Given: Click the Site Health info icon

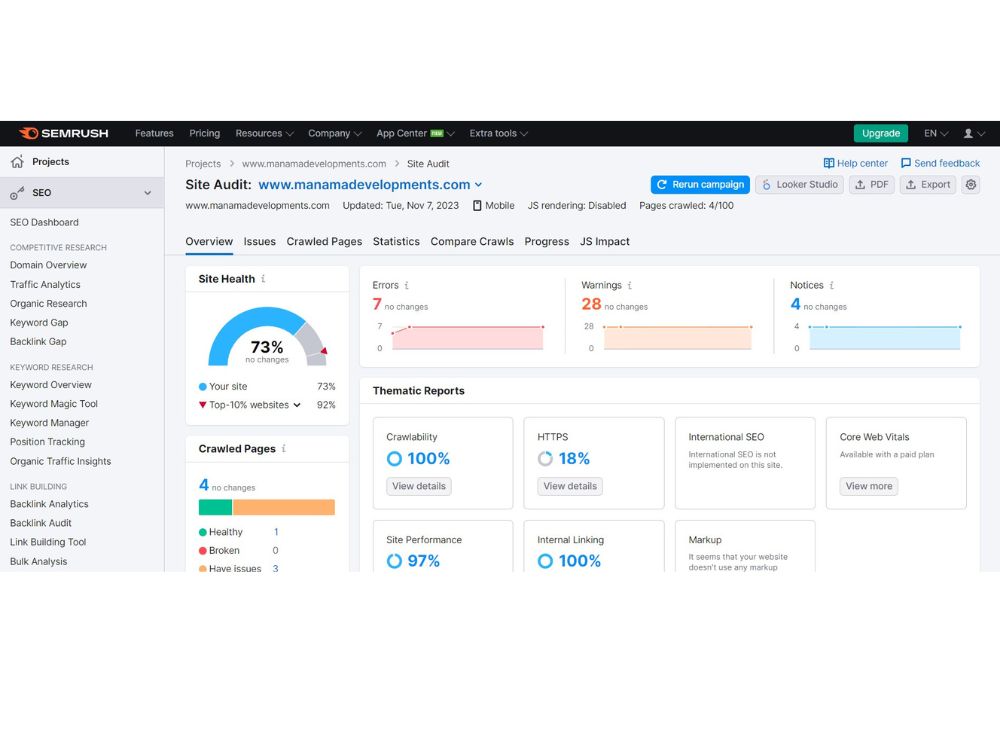Looking at the screenshot, I should (263, 279).
